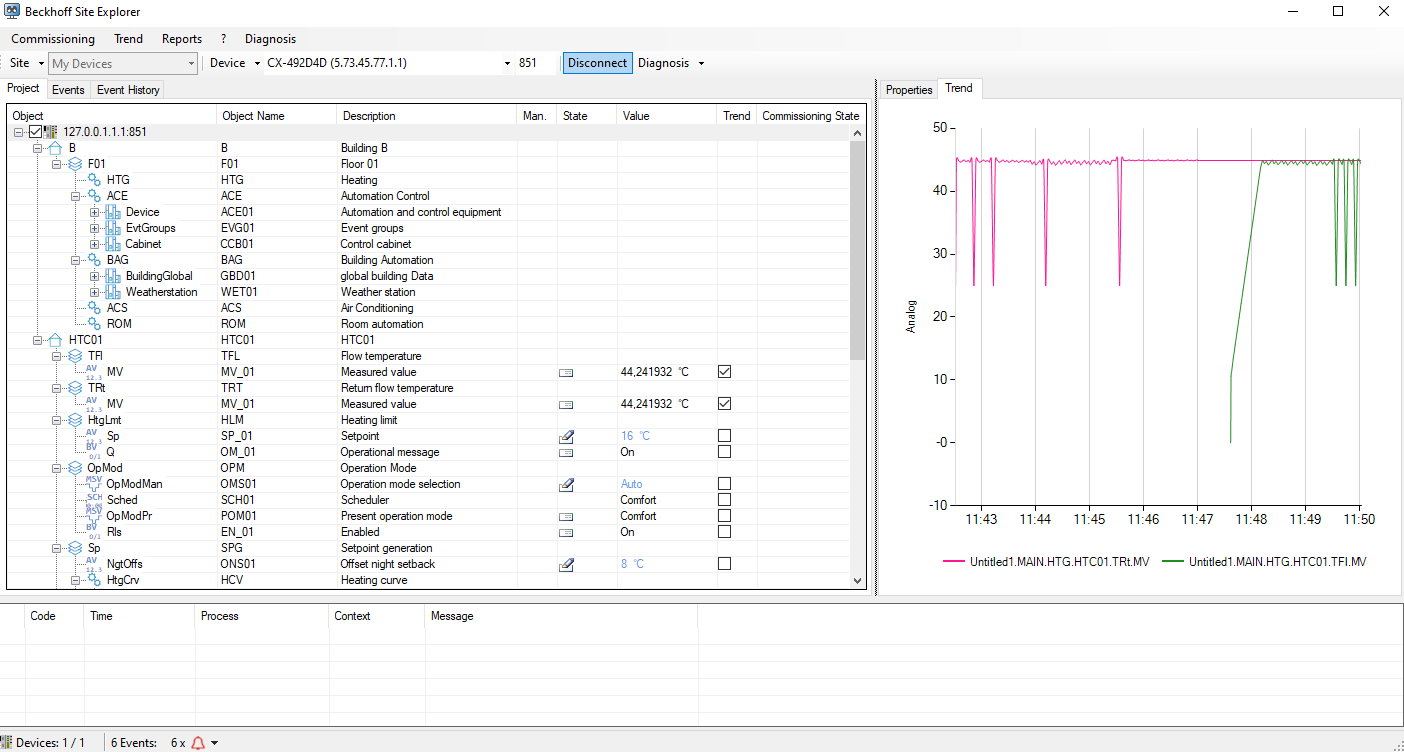Screen dimensions: 1404x752
Task: Click the TFl.MV green legend entry
Action: 1264,562
